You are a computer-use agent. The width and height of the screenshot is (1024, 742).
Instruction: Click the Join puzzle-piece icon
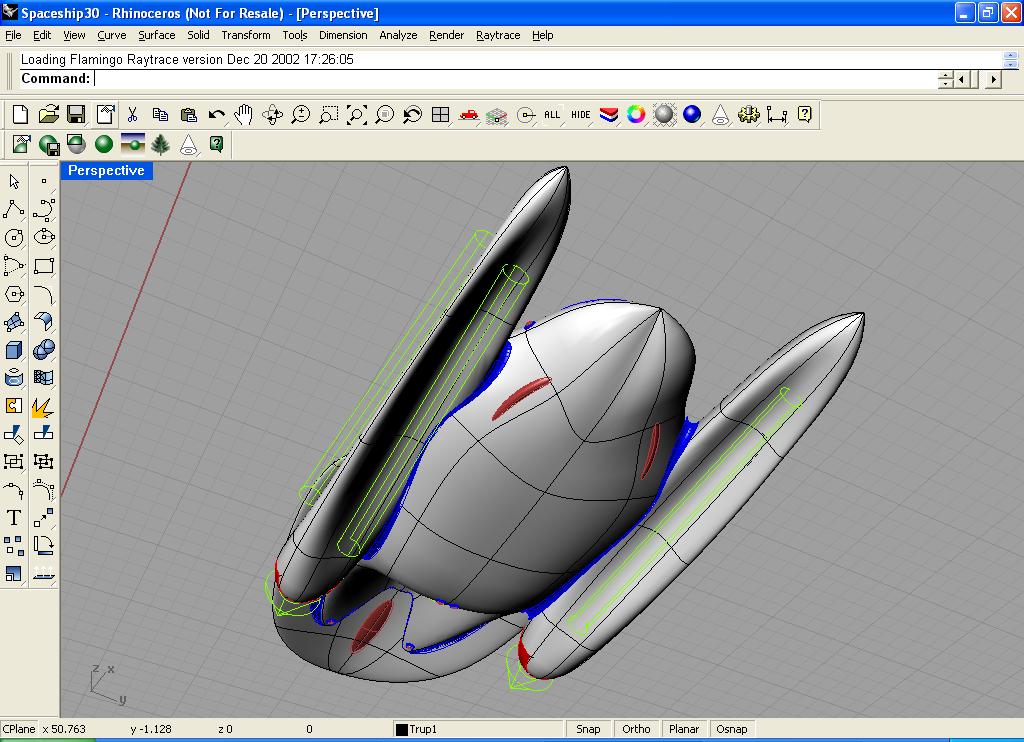click(14, 406)
